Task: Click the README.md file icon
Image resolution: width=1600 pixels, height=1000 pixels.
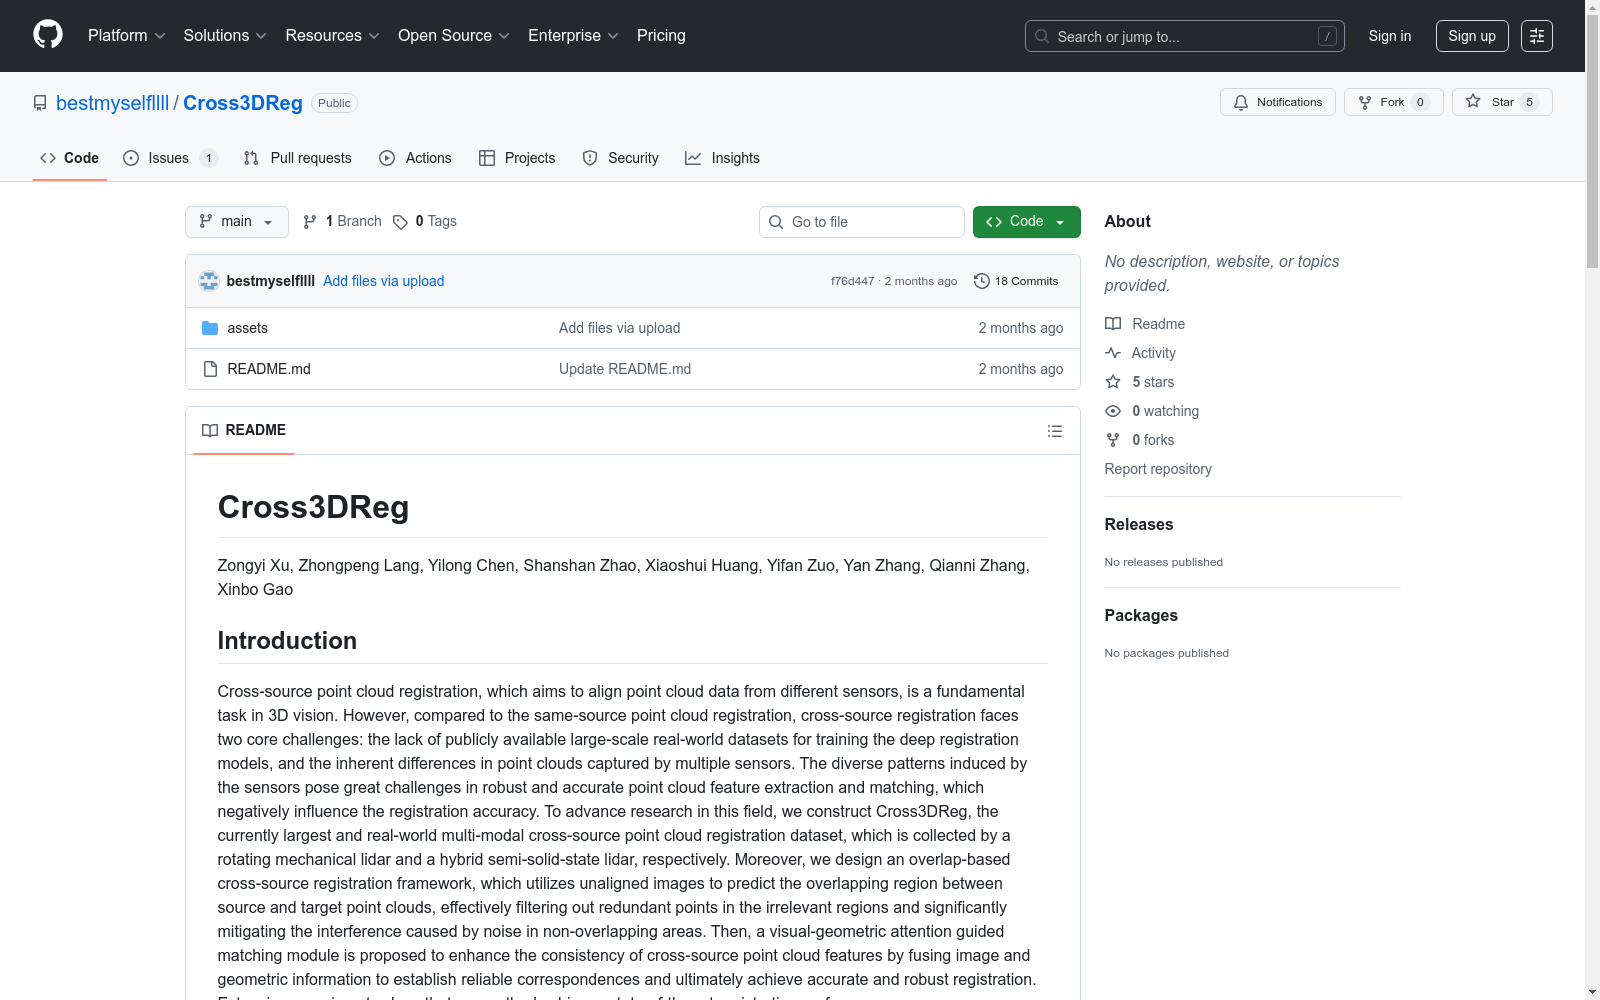Action: [210, 369]
